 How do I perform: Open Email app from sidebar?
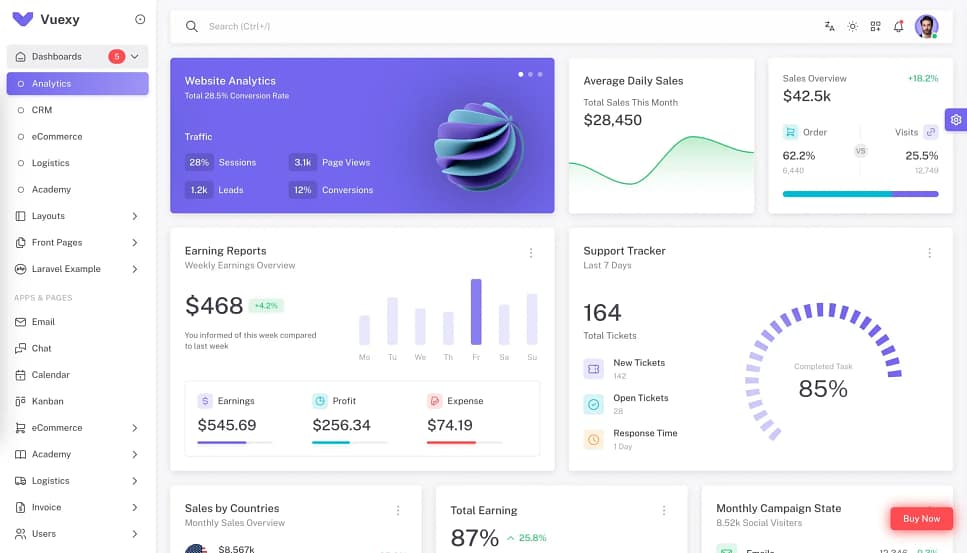43,322
